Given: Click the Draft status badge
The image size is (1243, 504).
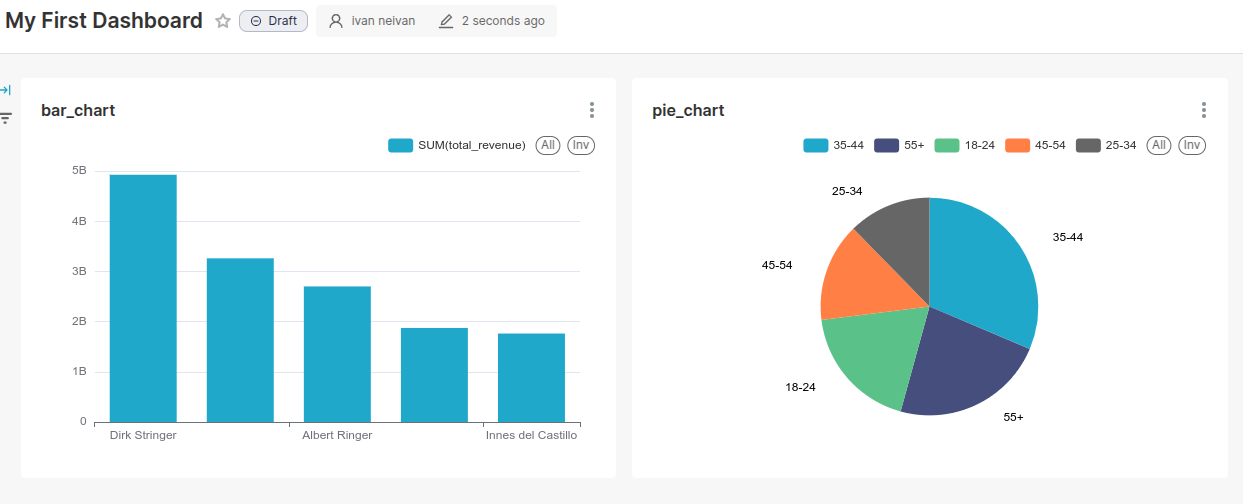Looking at the screenshot, I should pyautogui.click(x=273, y=21).
